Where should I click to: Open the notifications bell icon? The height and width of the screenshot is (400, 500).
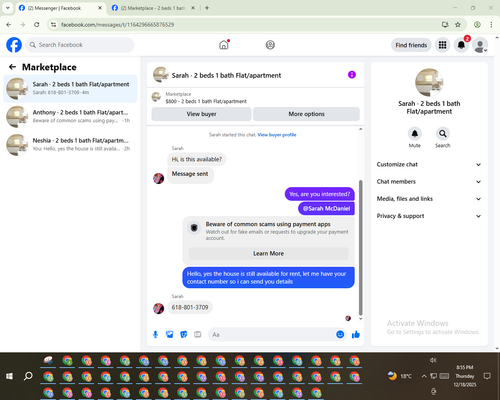pyautogui.click(x=461, y=45)
